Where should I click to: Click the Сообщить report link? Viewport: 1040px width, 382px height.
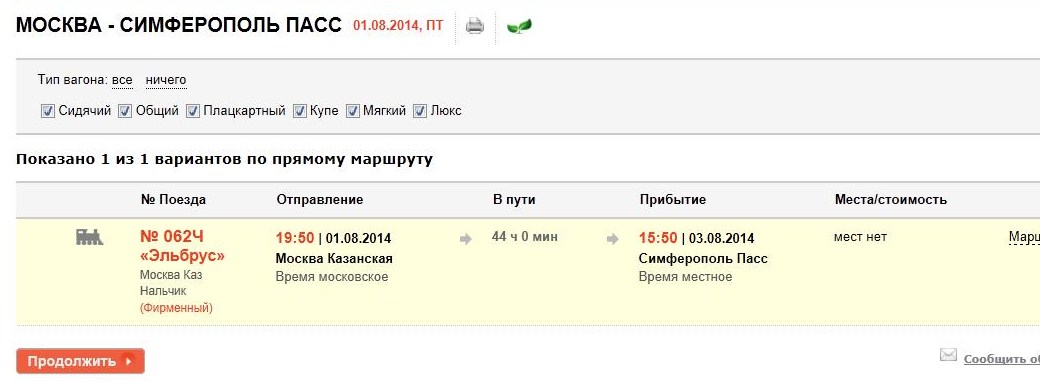click(1002, 359)
